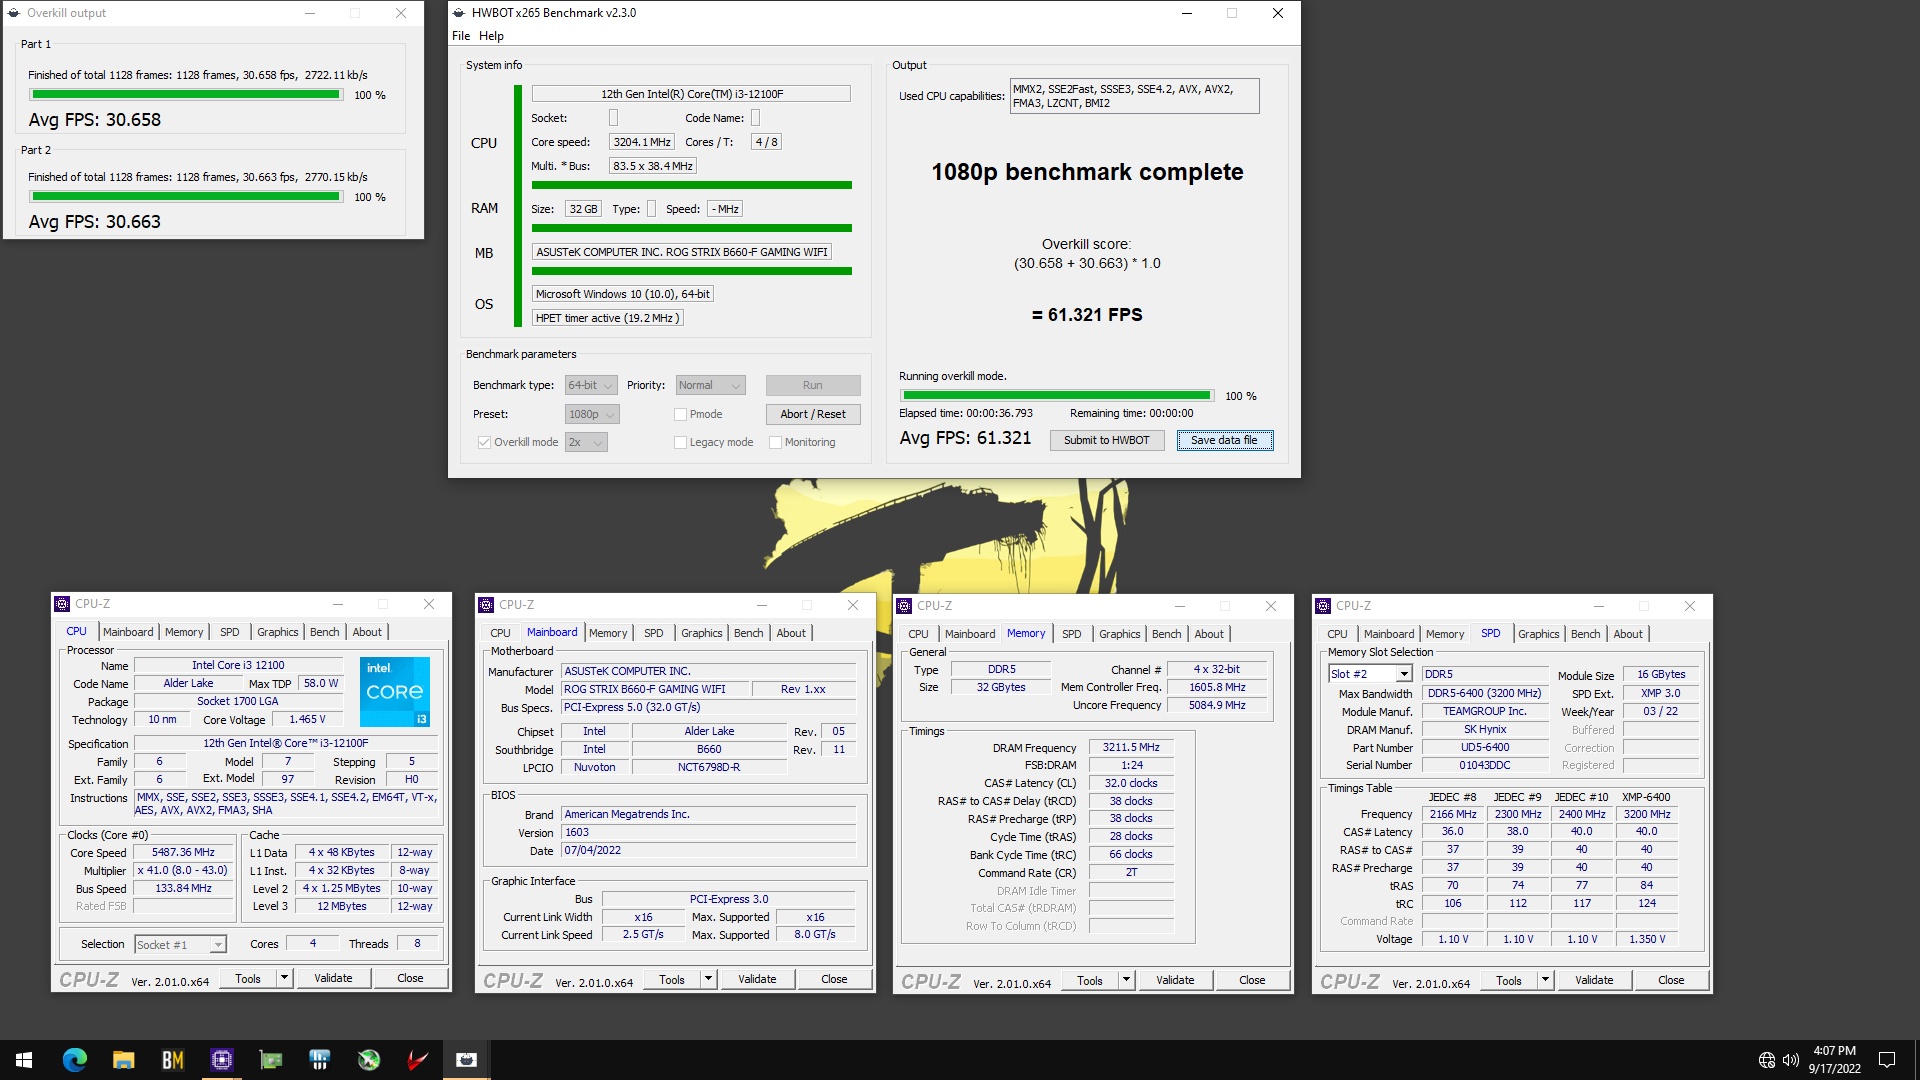
Task: Open the red checkmark app in taskbar
Action: pos(418,1060)
